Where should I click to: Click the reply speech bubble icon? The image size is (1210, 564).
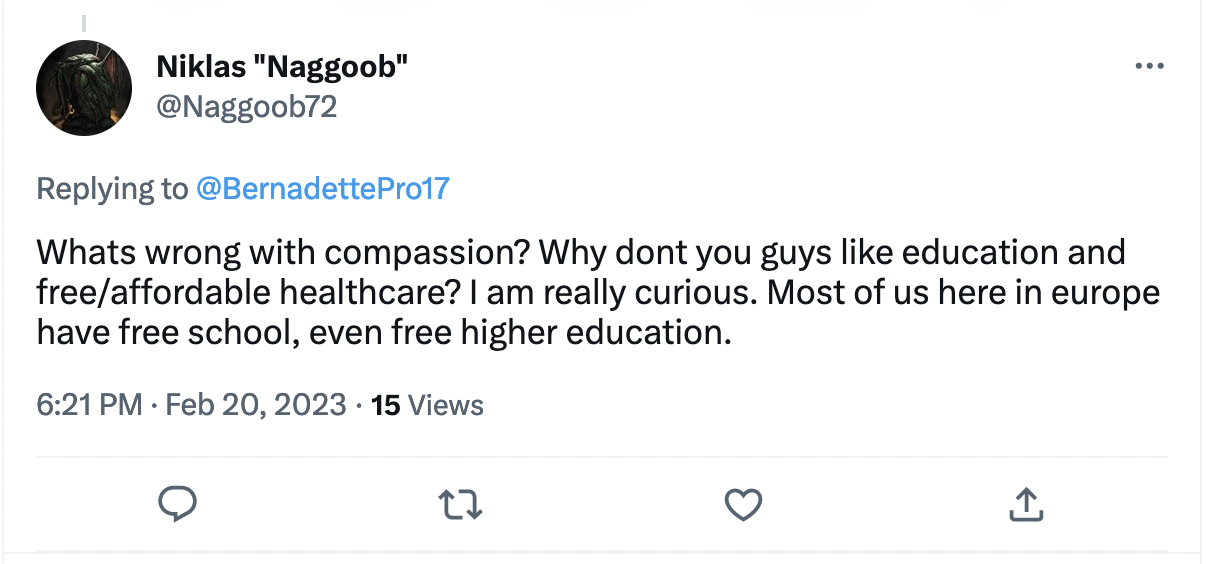tap(178, 505)
